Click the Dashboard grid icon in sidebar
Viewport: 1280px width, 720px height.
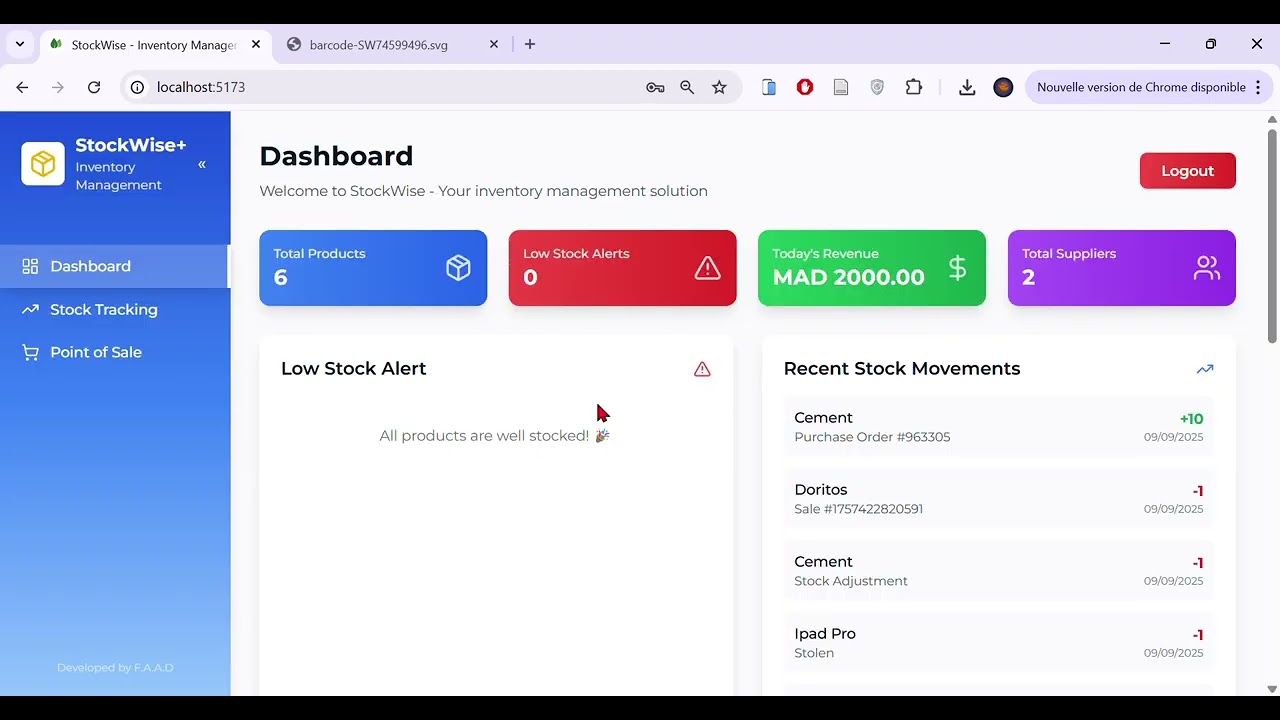[30, 266]
